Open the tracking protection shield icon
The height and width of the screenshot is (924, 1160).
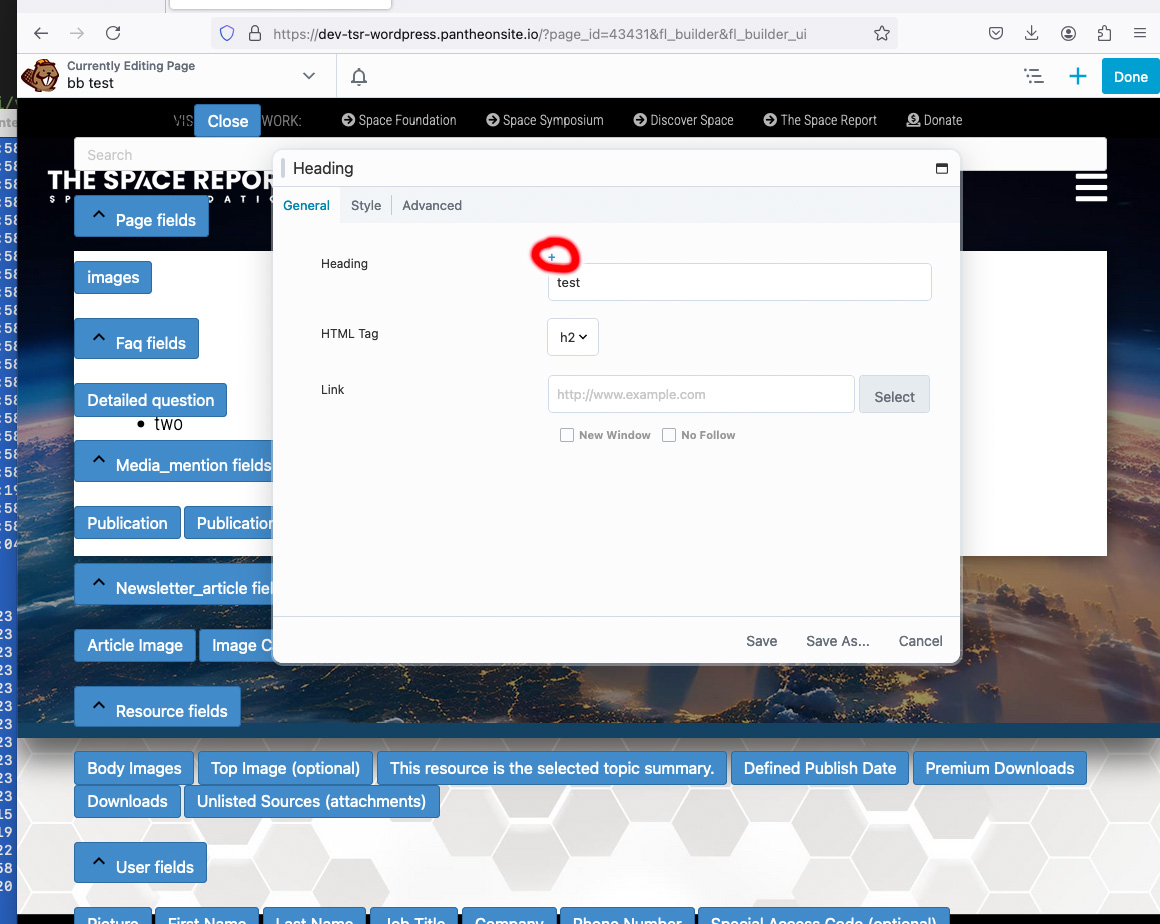(227, 33)
